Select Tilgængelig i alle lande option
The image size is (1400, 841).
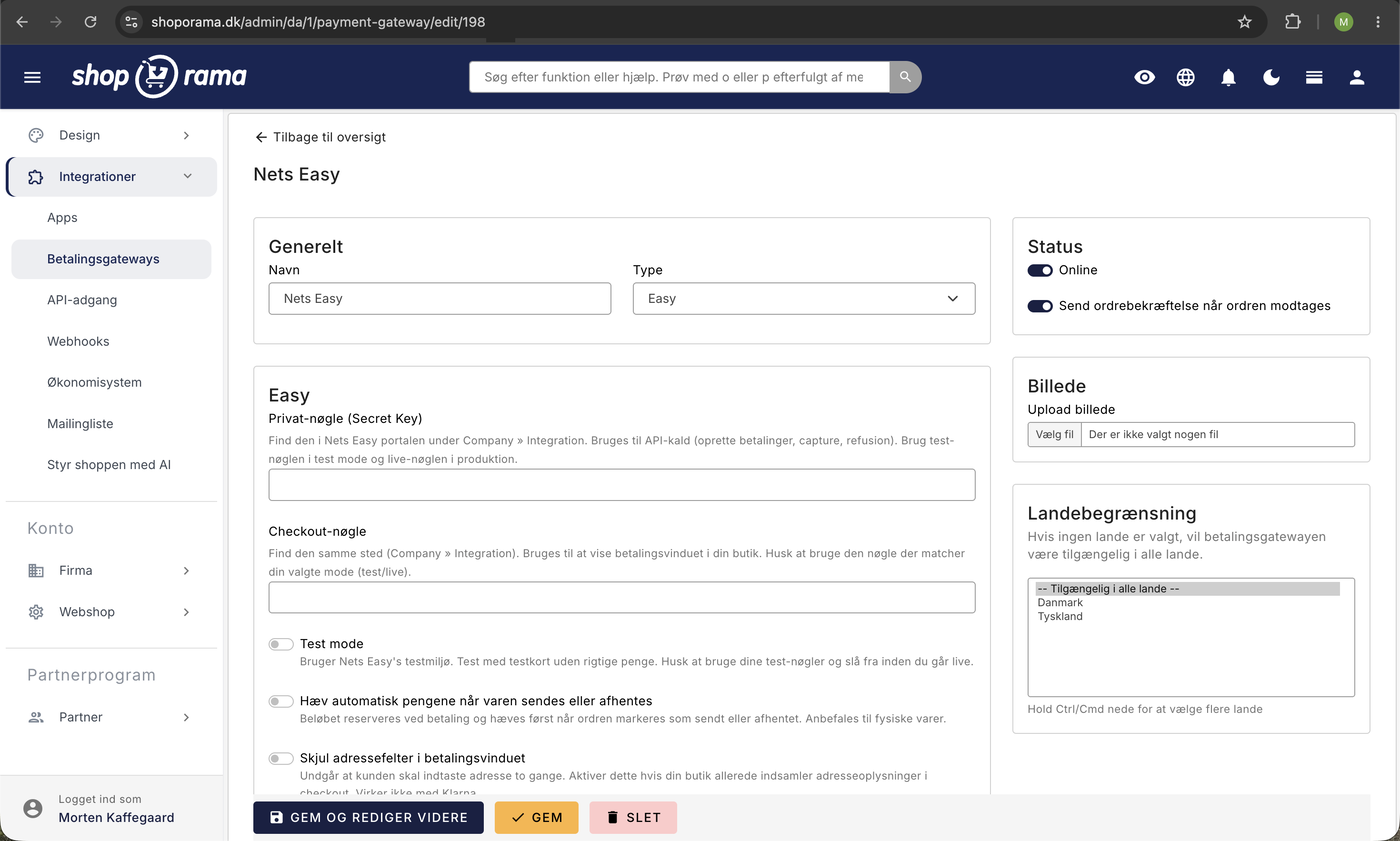tap(1187, 589)
